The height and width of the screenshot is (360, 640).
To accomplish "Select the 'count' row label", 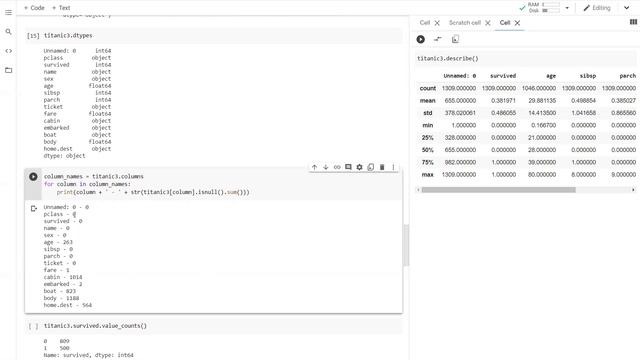I will pyautogui.click(x=427, y=88).
